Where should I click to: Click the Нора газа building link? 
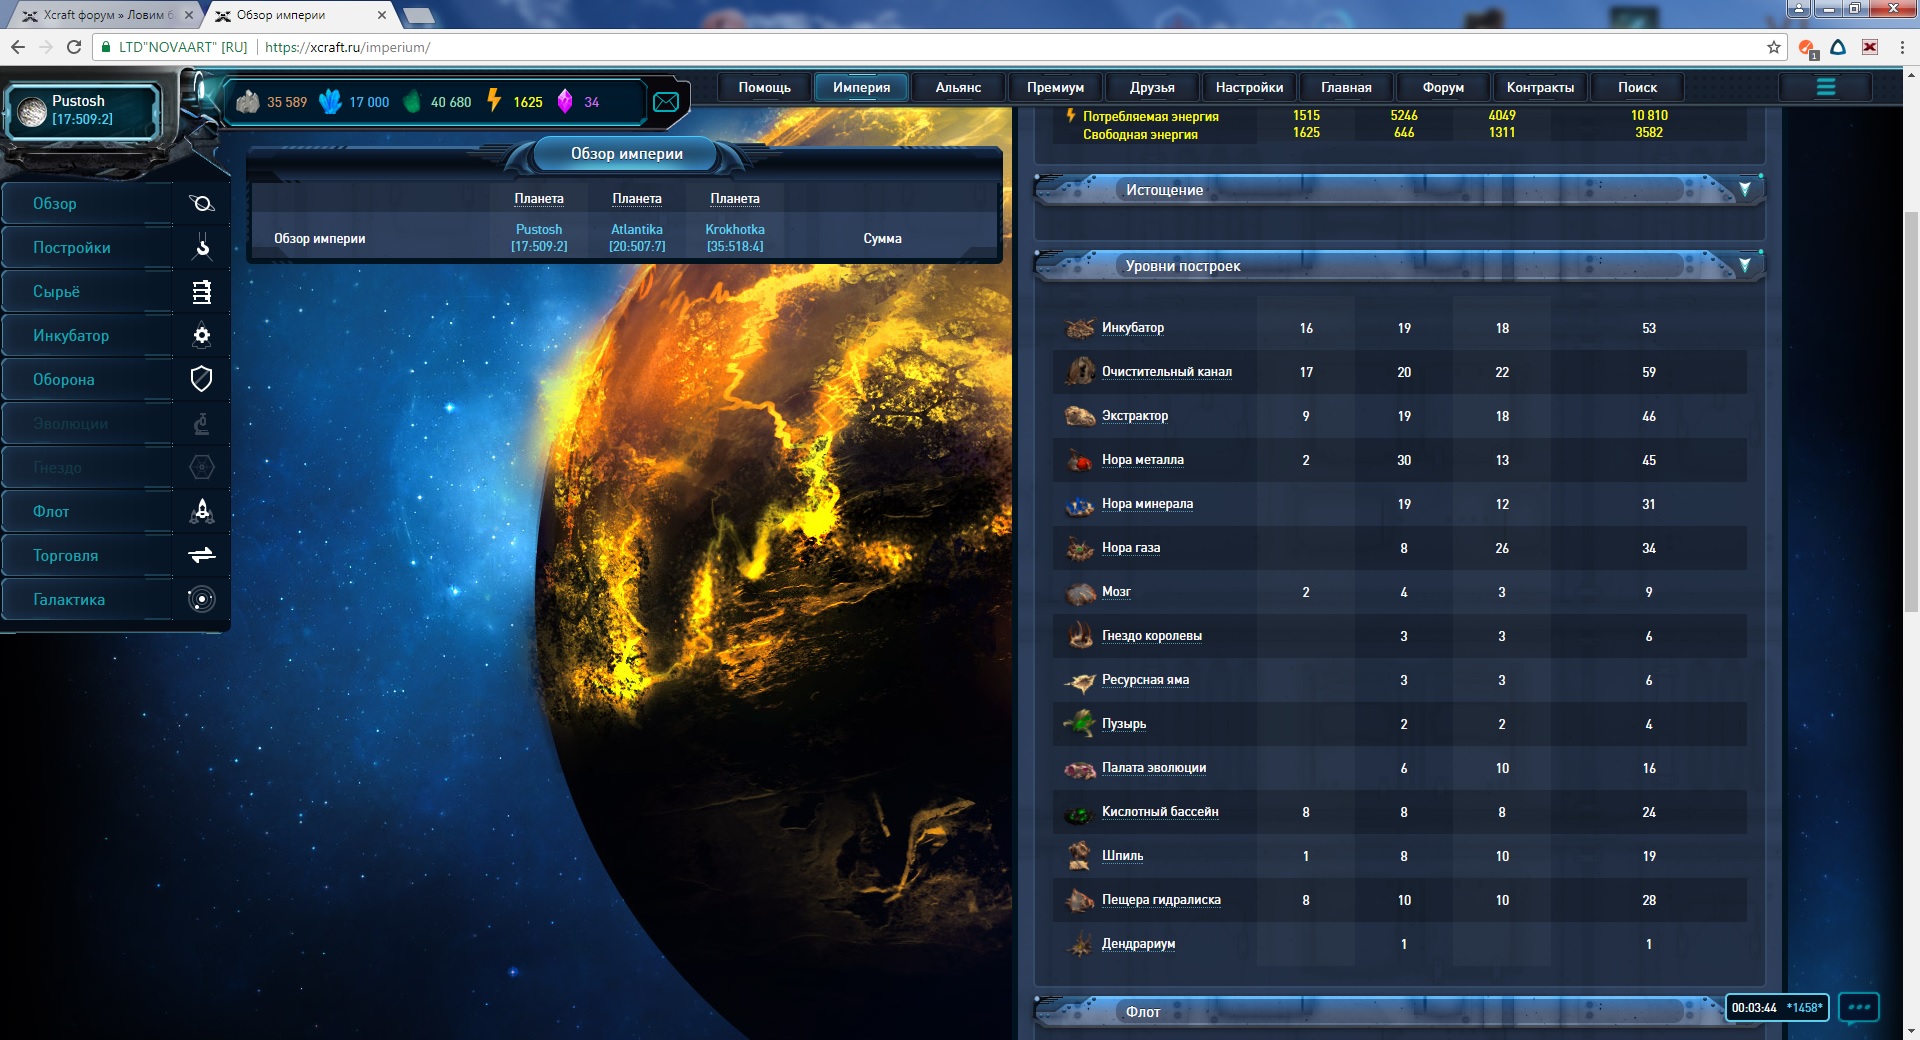click(x=1131, y=547)
